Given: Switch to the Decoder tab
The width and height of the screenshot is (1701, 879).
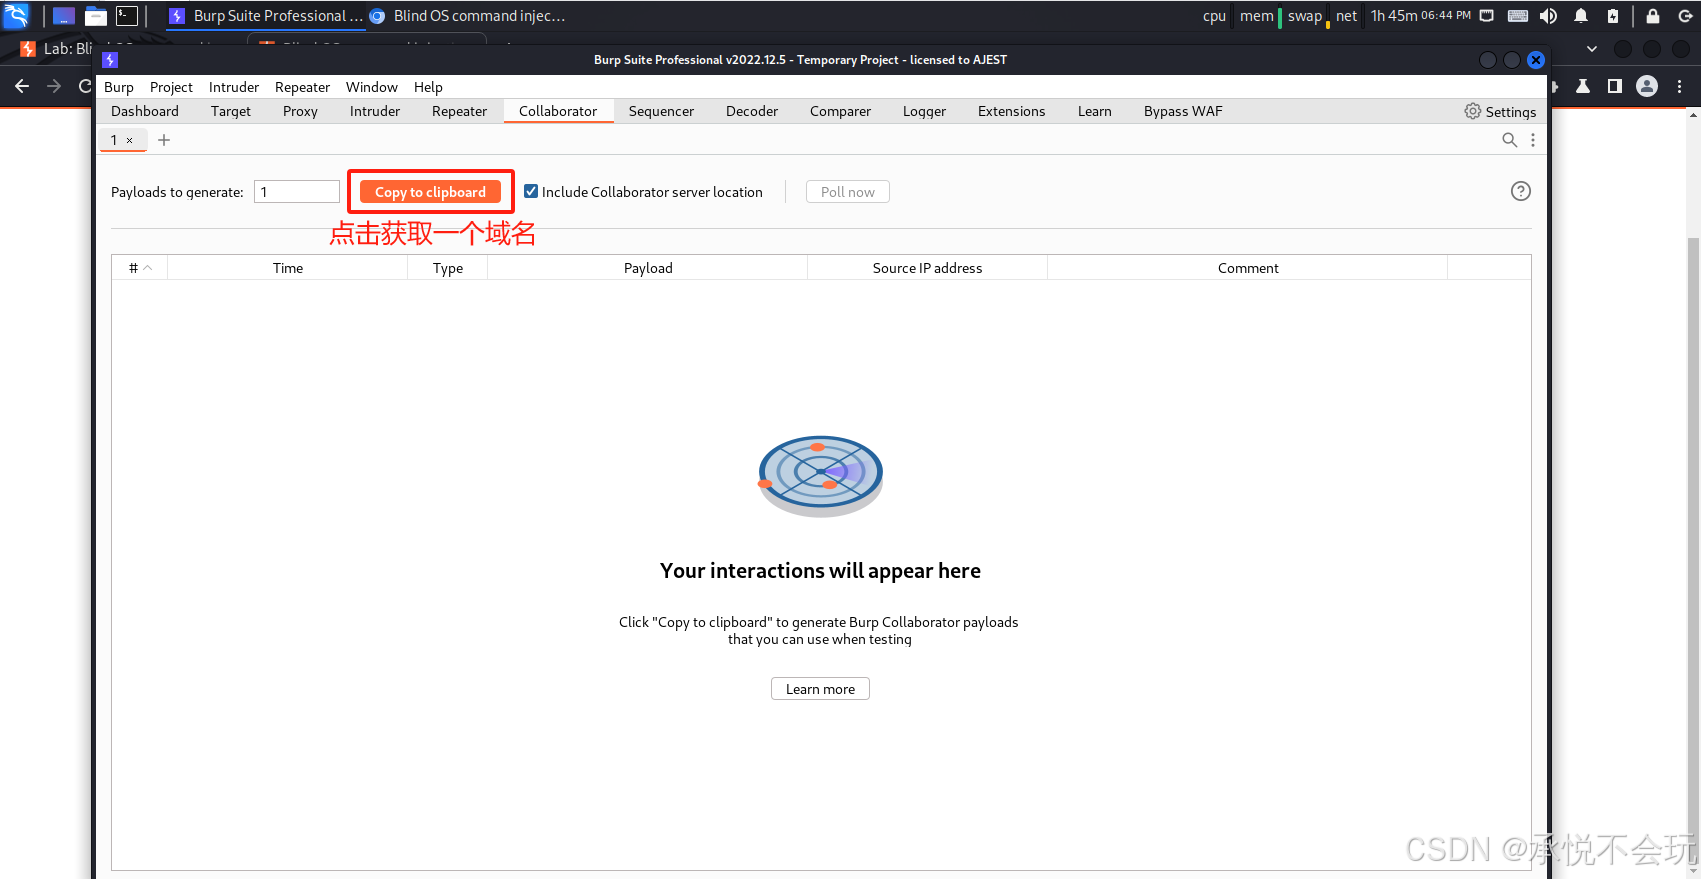Looking at the screenshot, I should point(752,111).
